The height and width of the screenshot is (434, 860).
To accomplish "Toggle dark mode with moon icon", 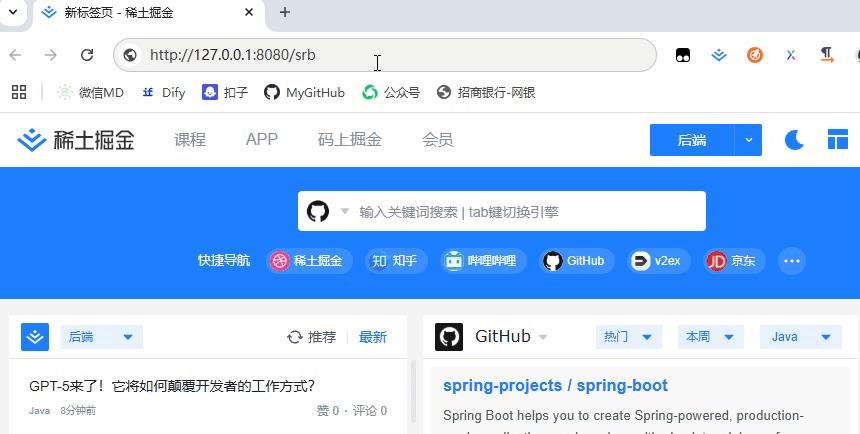I will pos(794,140).
